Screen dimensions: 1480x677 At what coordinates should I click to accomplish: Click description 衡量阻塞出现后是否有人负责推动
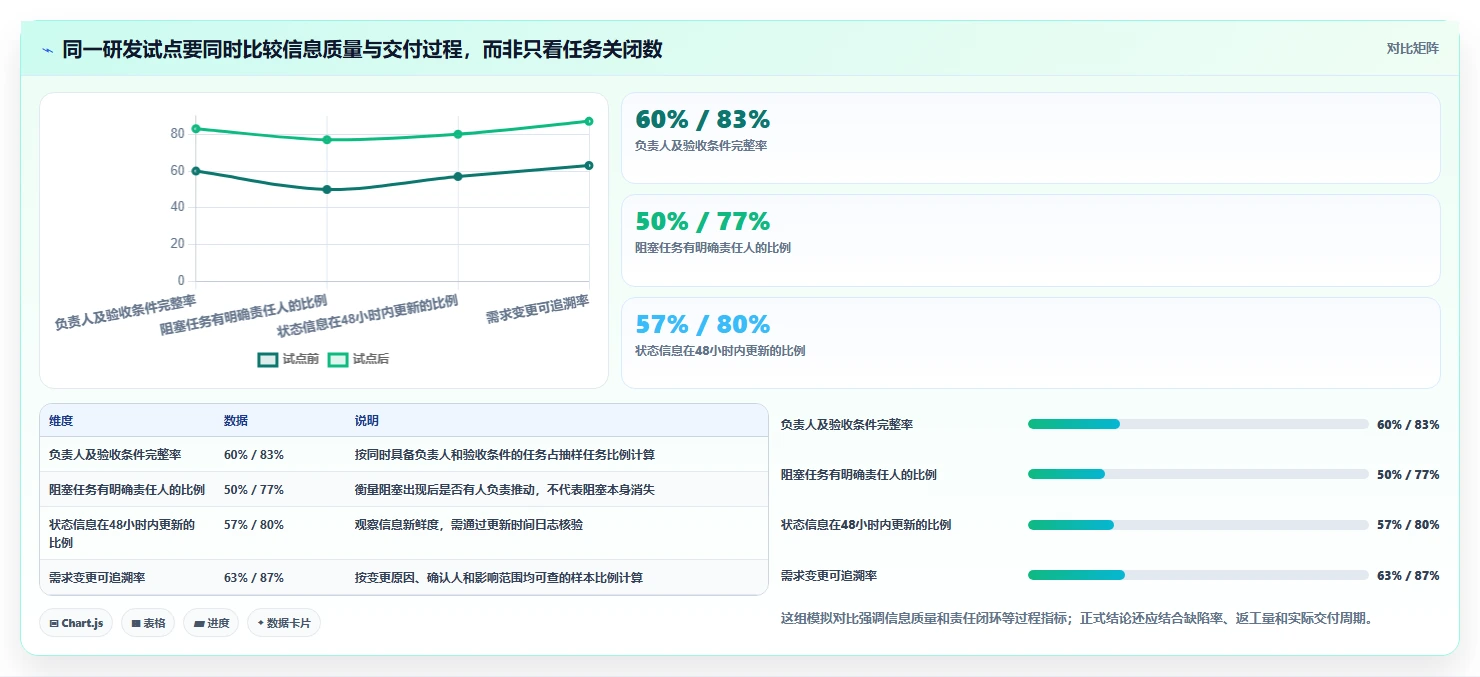click(x=505, y=490)
